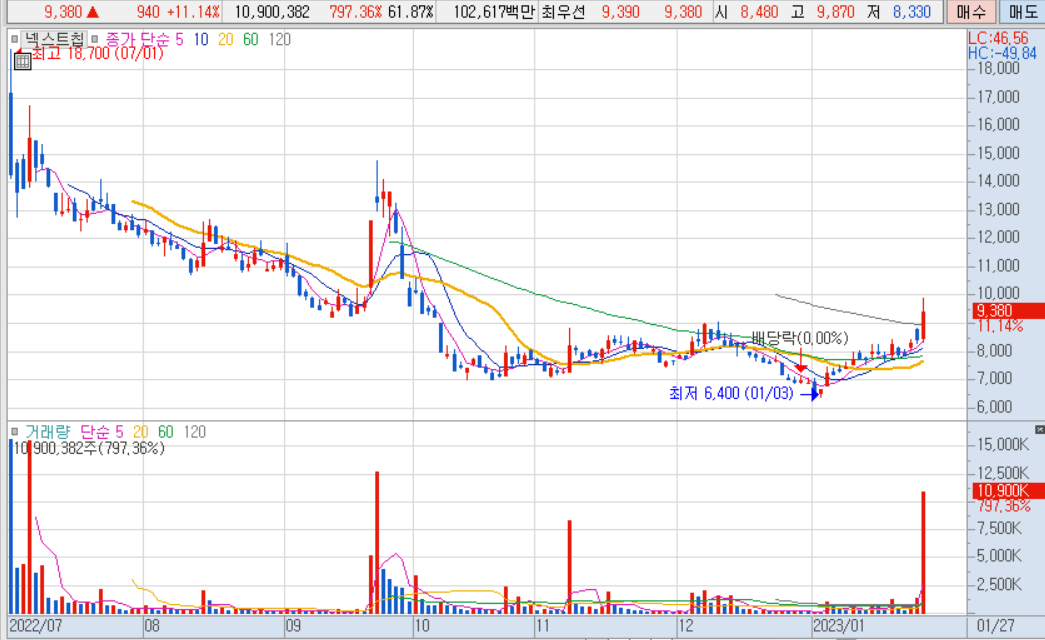Select the 5-day price moving average label
This screenshot has width=1045, height=640.
tap(179, 39)
